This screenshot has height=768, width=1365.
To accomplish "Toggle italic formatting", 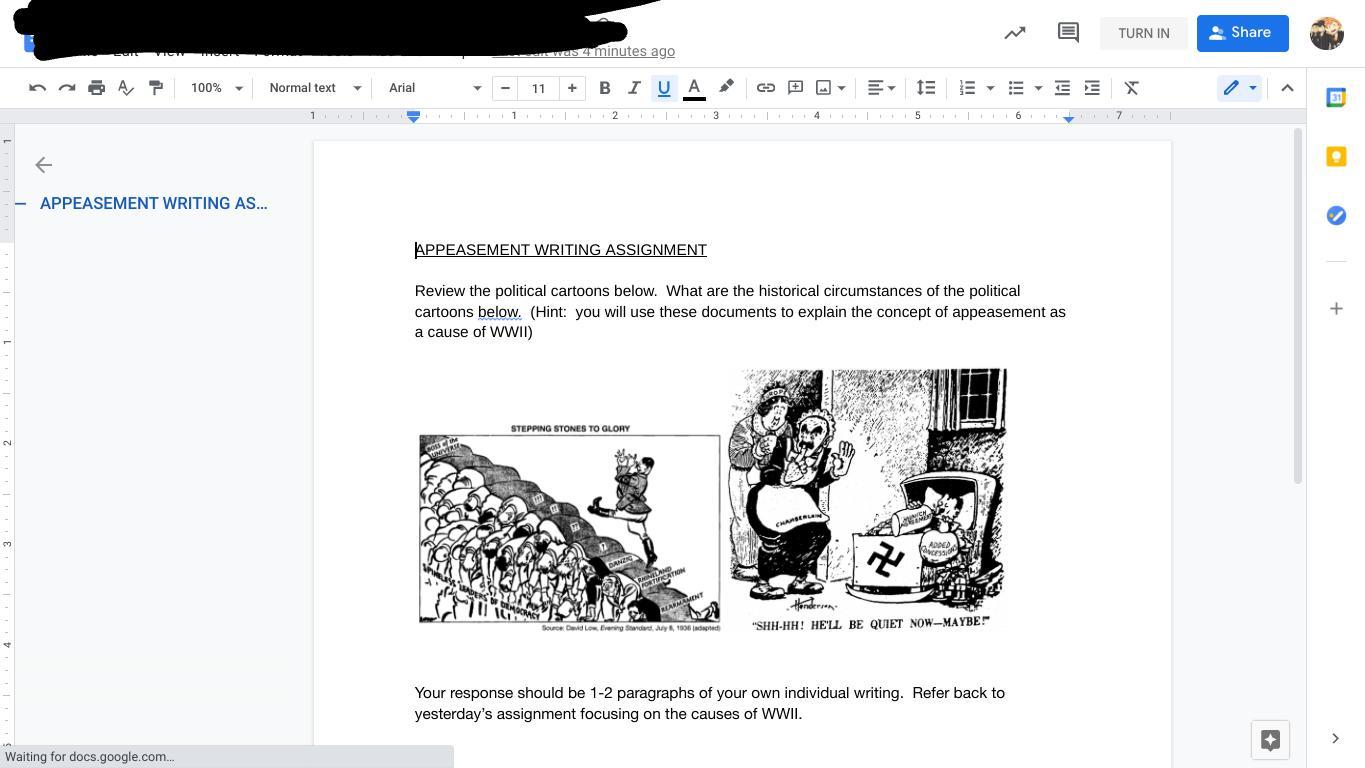I will 633,88.
